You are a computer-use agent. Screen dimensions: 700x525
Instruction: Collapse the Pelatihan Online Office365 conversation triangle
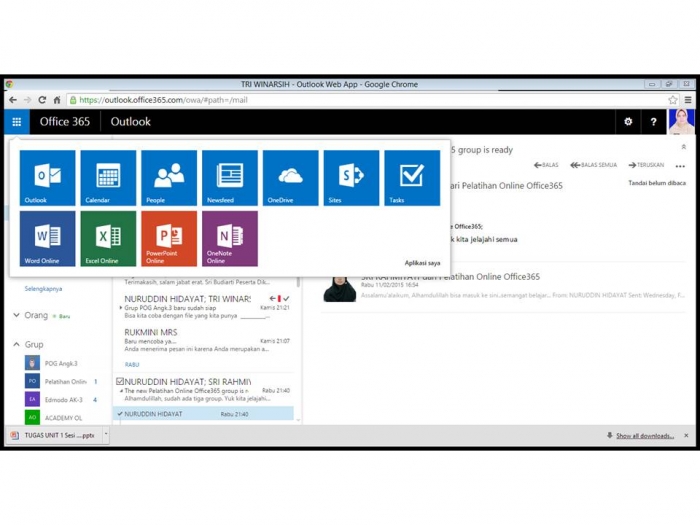pyautogui.click(x=121, y=391)
